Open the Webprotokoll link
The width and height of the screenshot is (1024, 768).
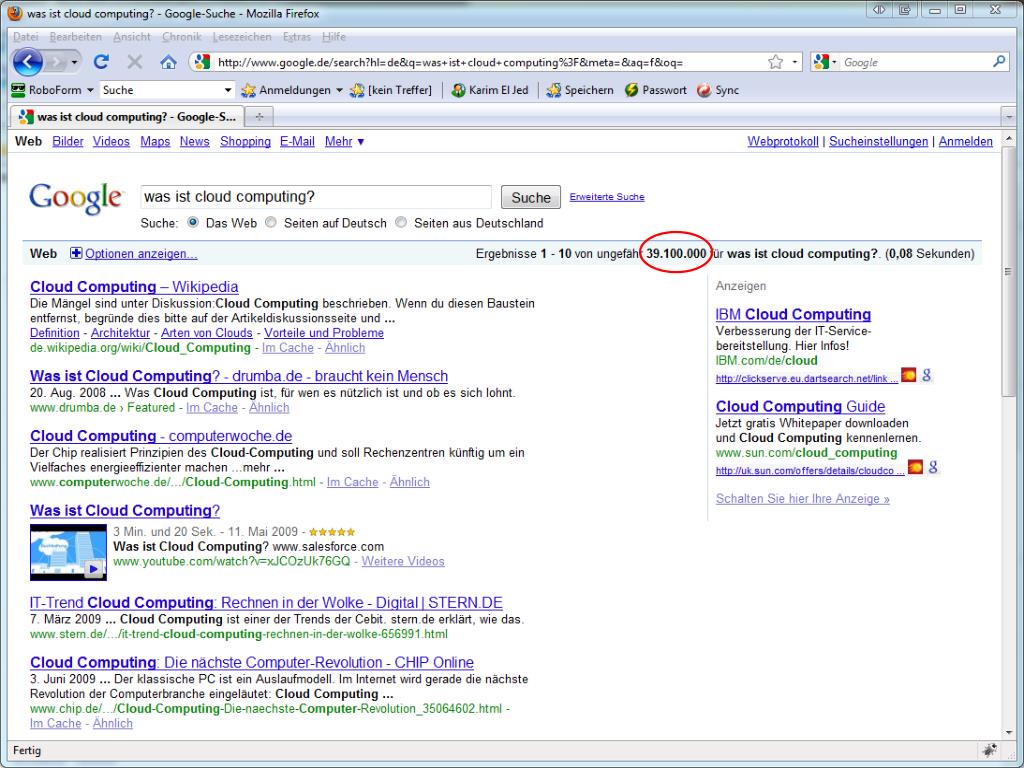pyautogui.click(x=782, y=141)
